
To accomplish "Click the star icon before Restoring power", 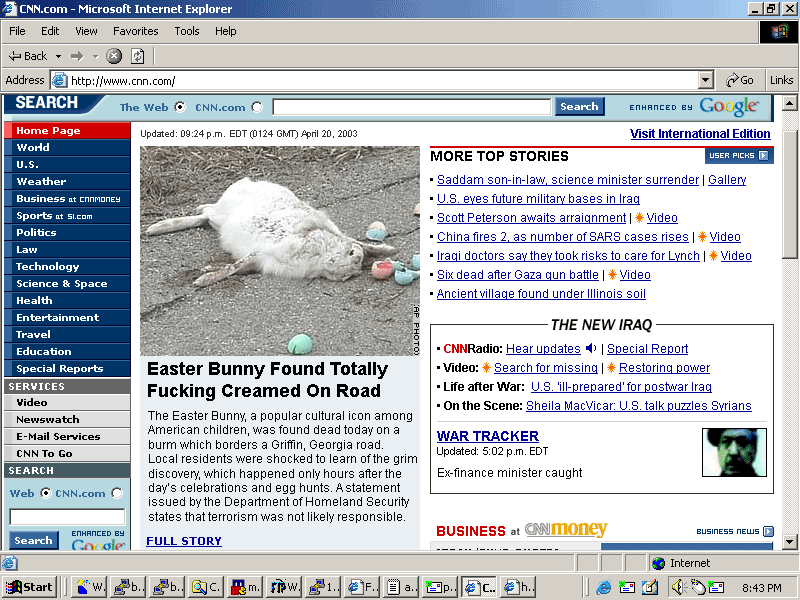I will pos(611,367).
